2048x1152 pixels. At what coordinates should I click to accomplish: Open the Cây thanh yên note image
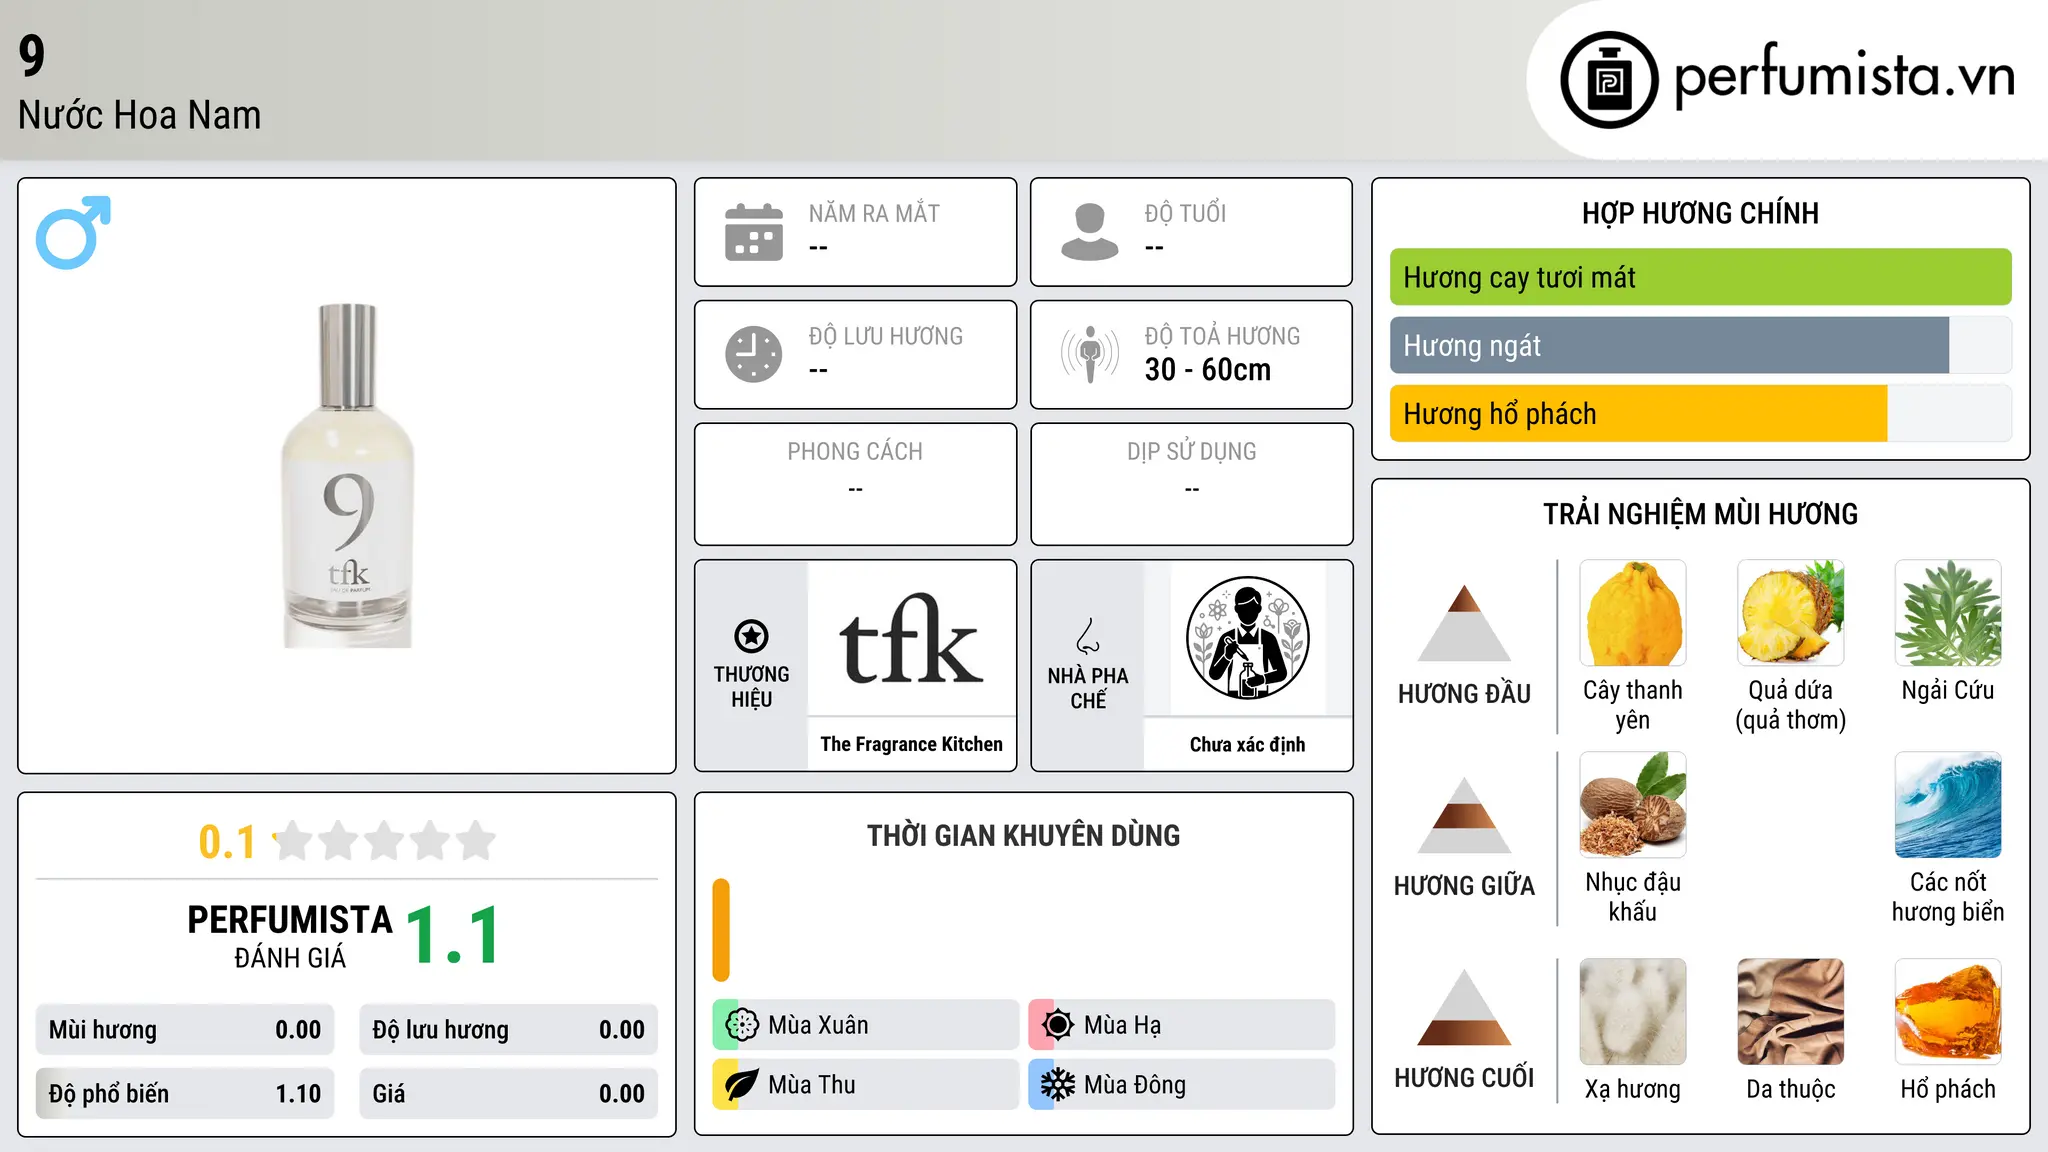click(1633, 613)
